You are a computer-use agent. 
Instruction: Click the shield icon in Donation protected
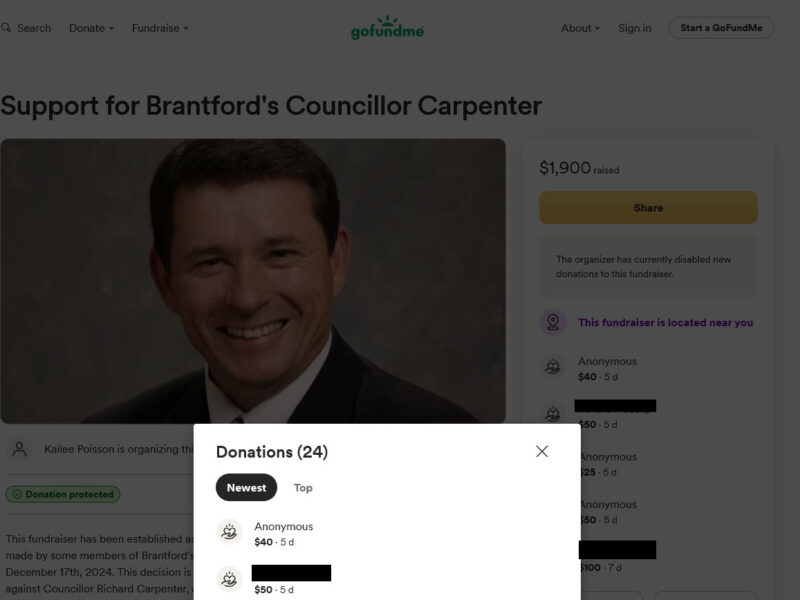click(x=17, y=494)
